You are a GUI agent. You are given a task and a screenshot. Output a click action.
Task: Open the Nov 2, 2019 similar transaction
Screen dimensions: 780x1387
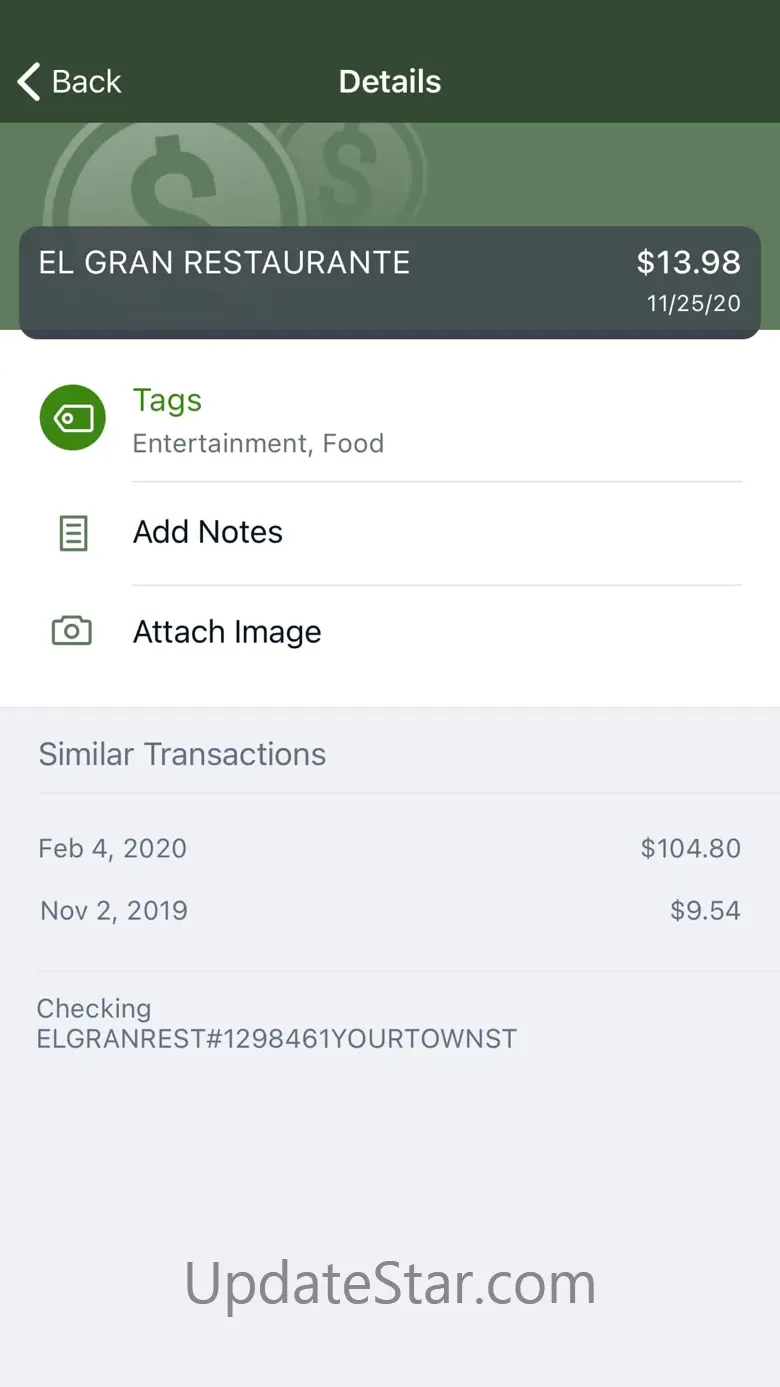pos(390,910)
